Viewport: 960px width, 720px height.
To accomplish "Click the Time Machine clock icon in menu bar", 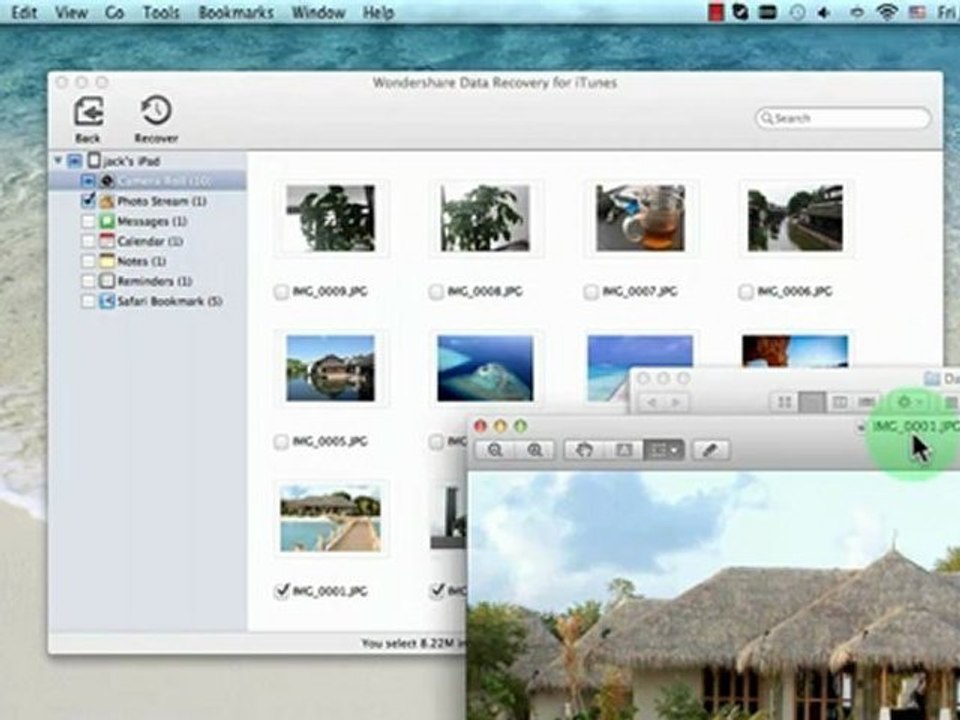I will click(797, 12).
